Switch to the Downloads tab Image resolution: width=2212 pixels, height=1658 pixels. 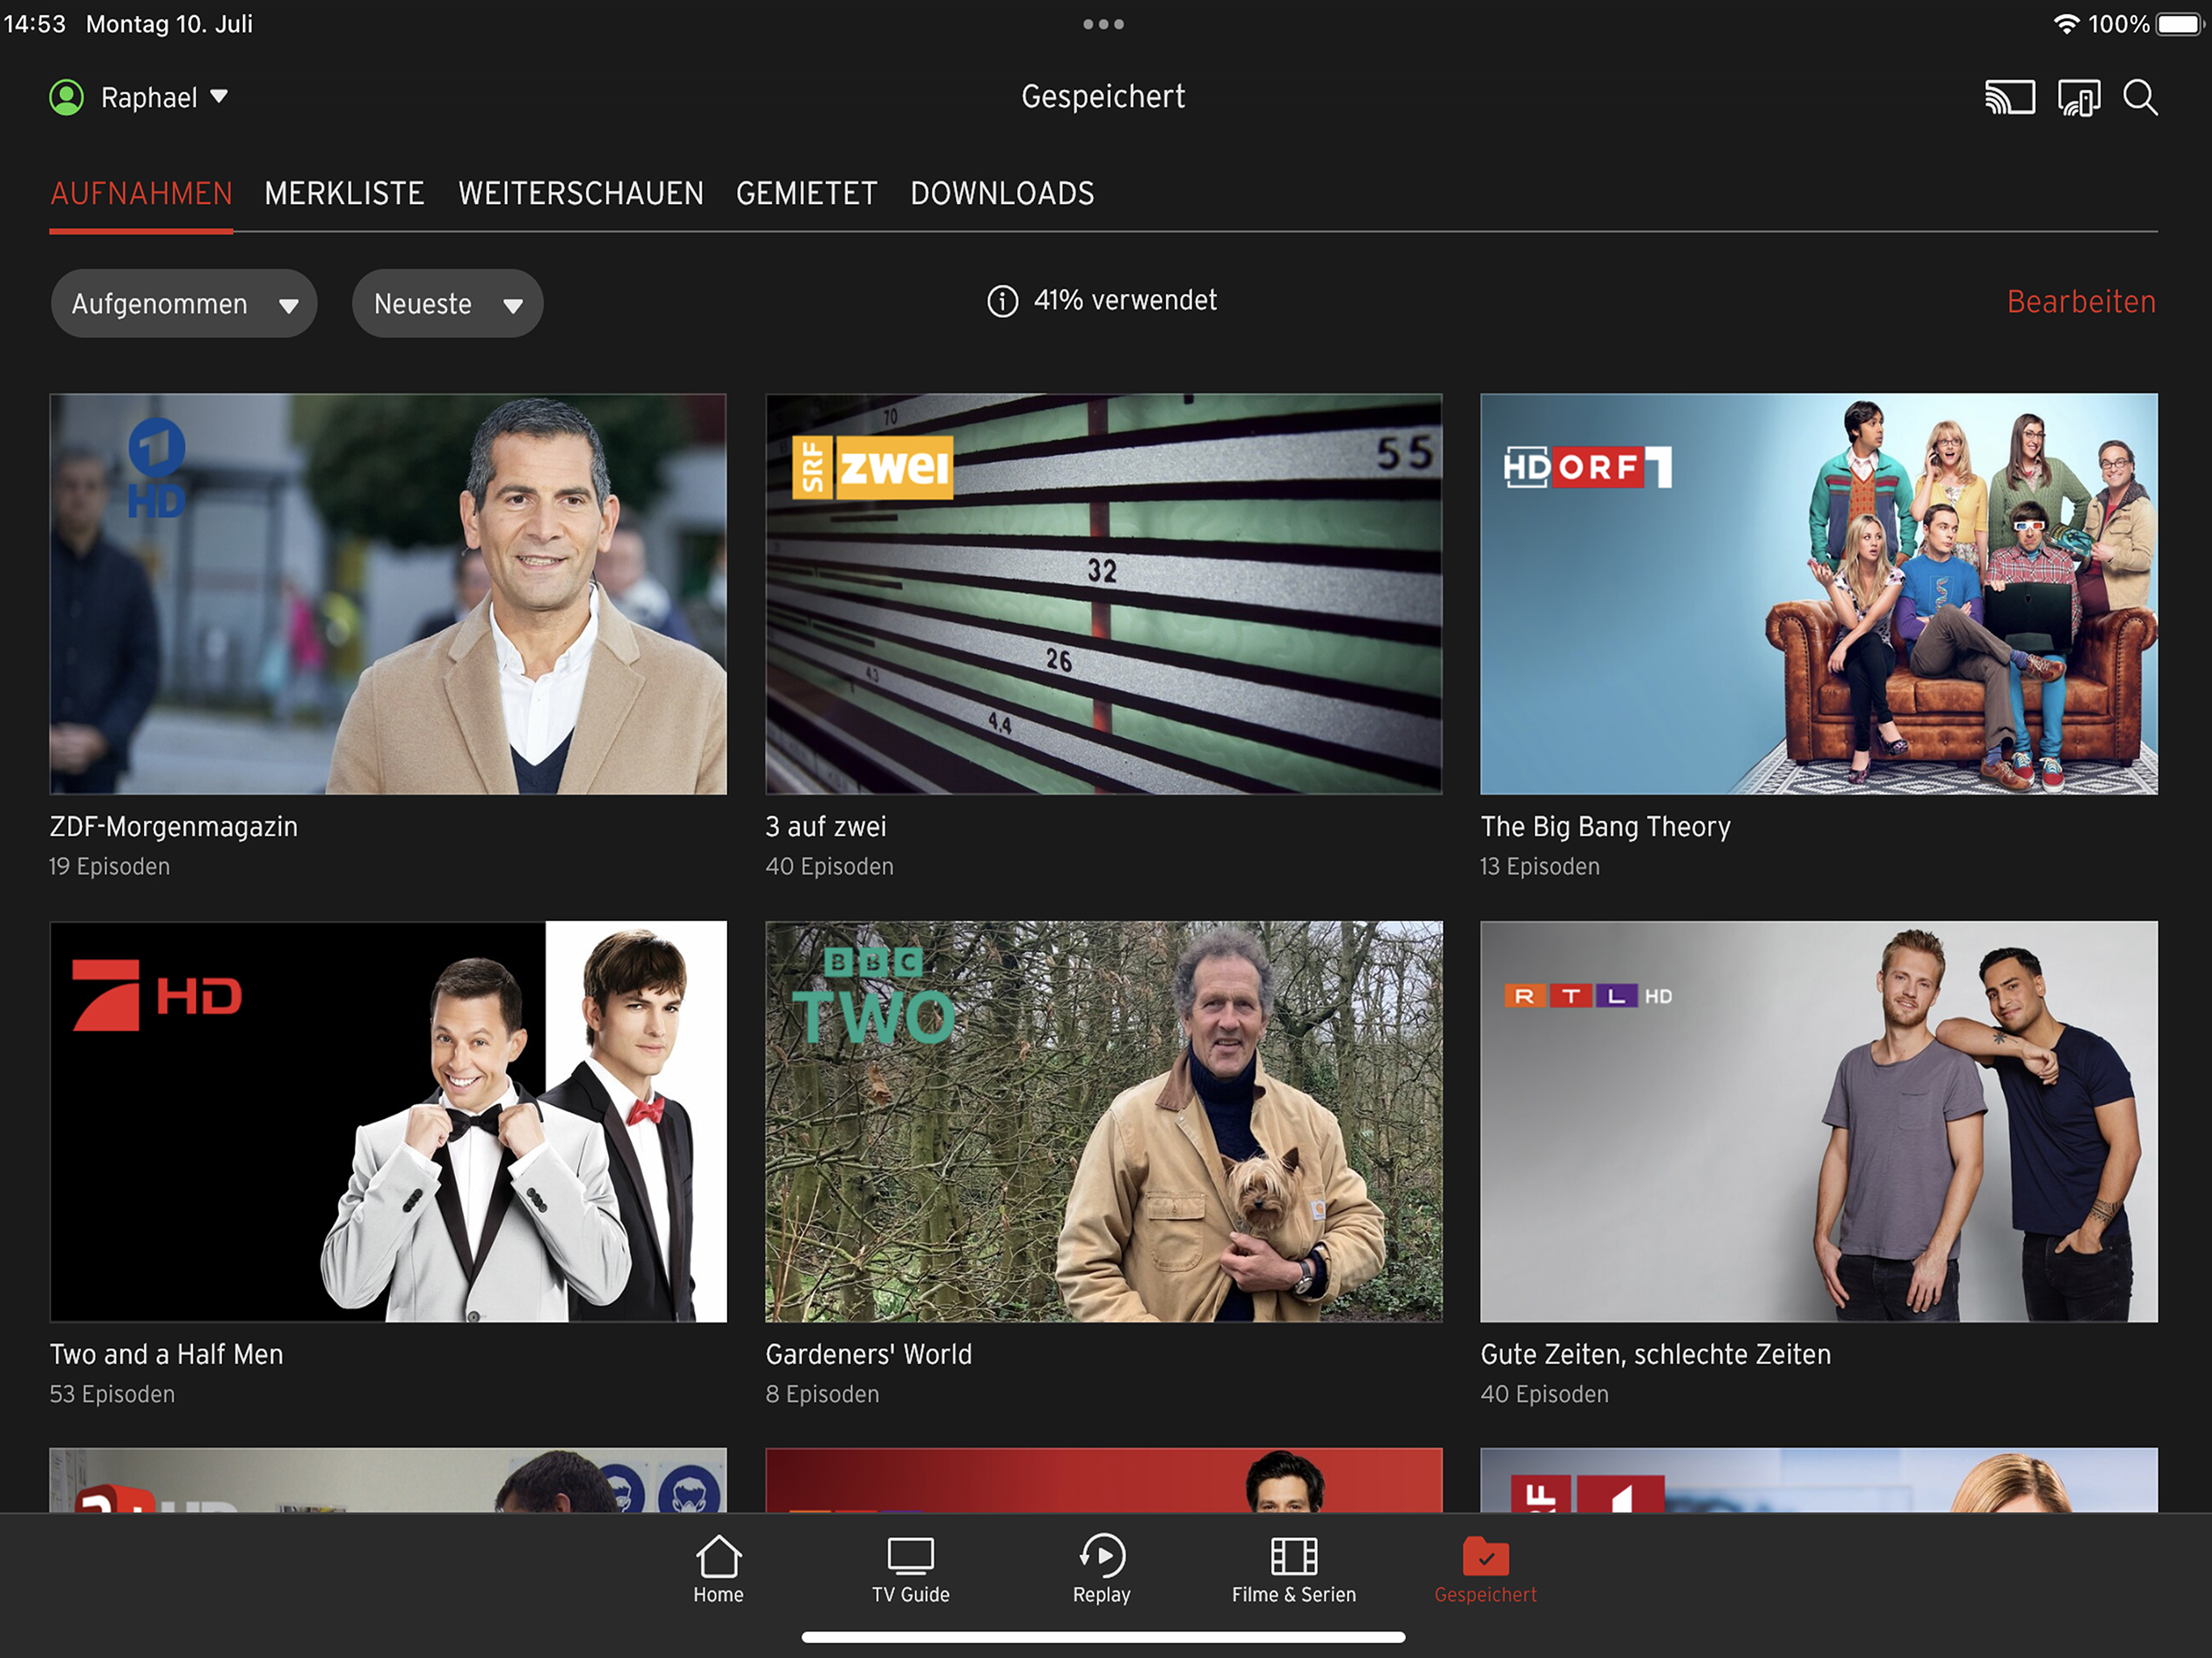tap(1002, 194)
